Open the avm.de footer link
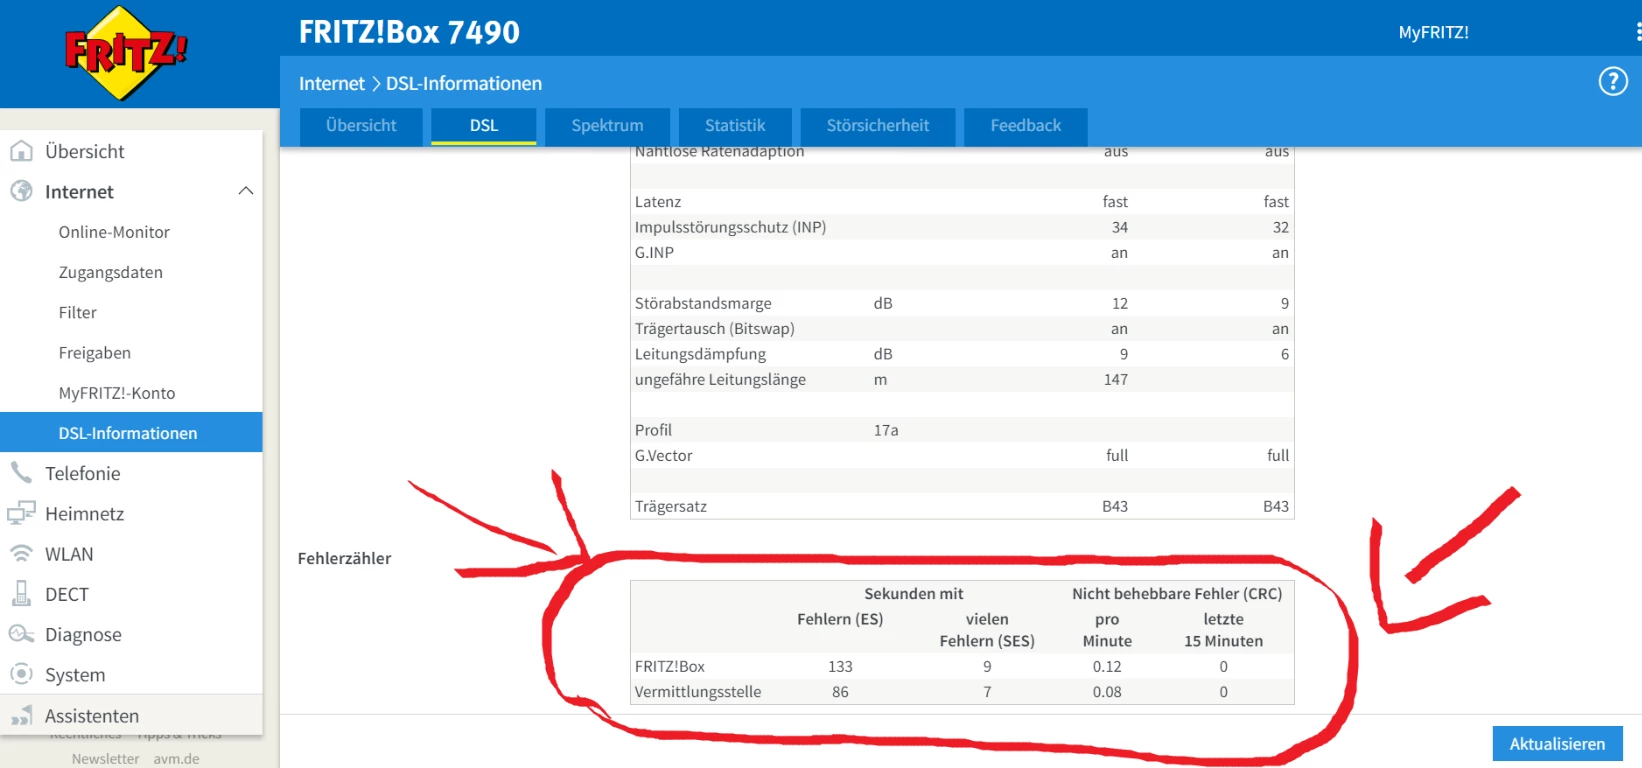The height and width of the screenshot is (768, 1642). (176, 759)
